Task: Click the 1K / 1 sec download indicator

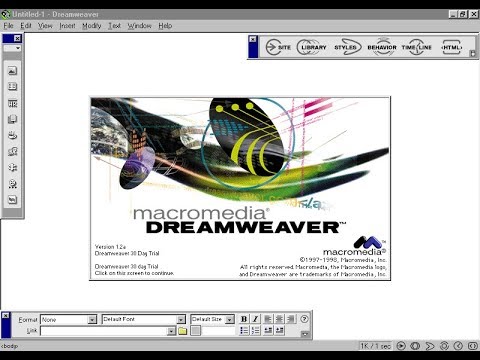Action: click(x=375, y=346)
